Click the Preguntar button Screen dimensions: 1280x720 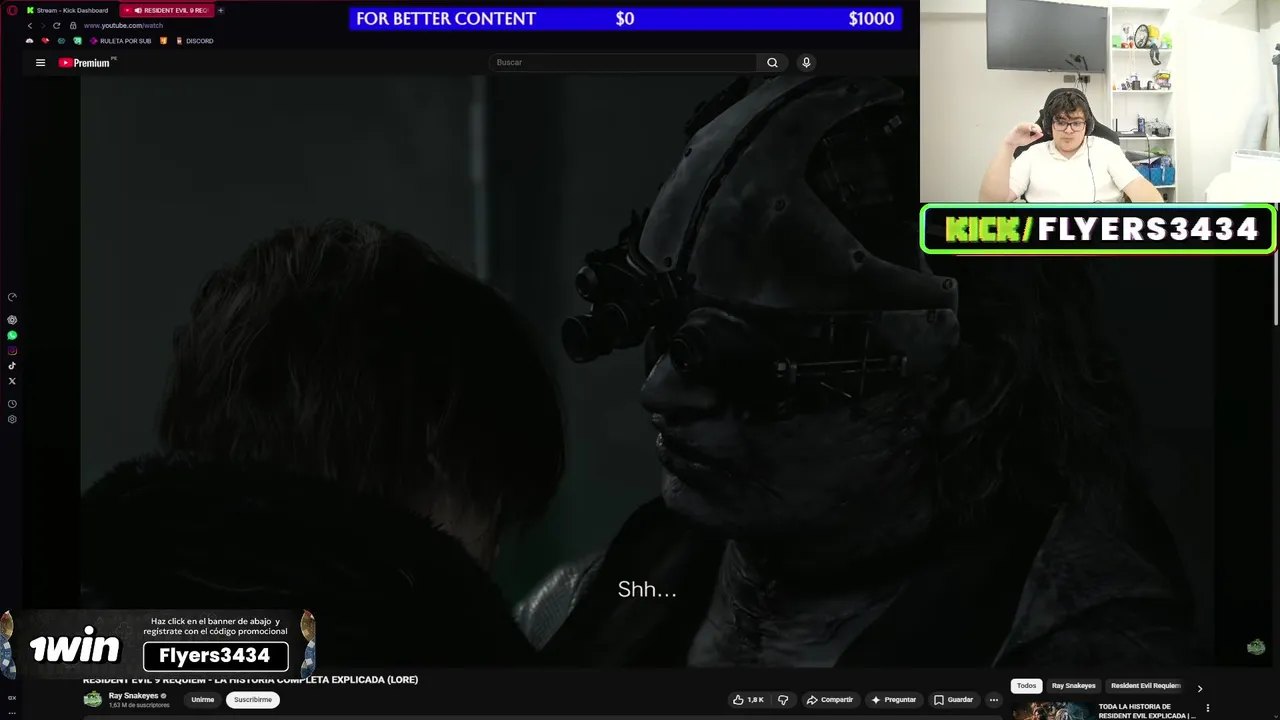tap(893, 699)
